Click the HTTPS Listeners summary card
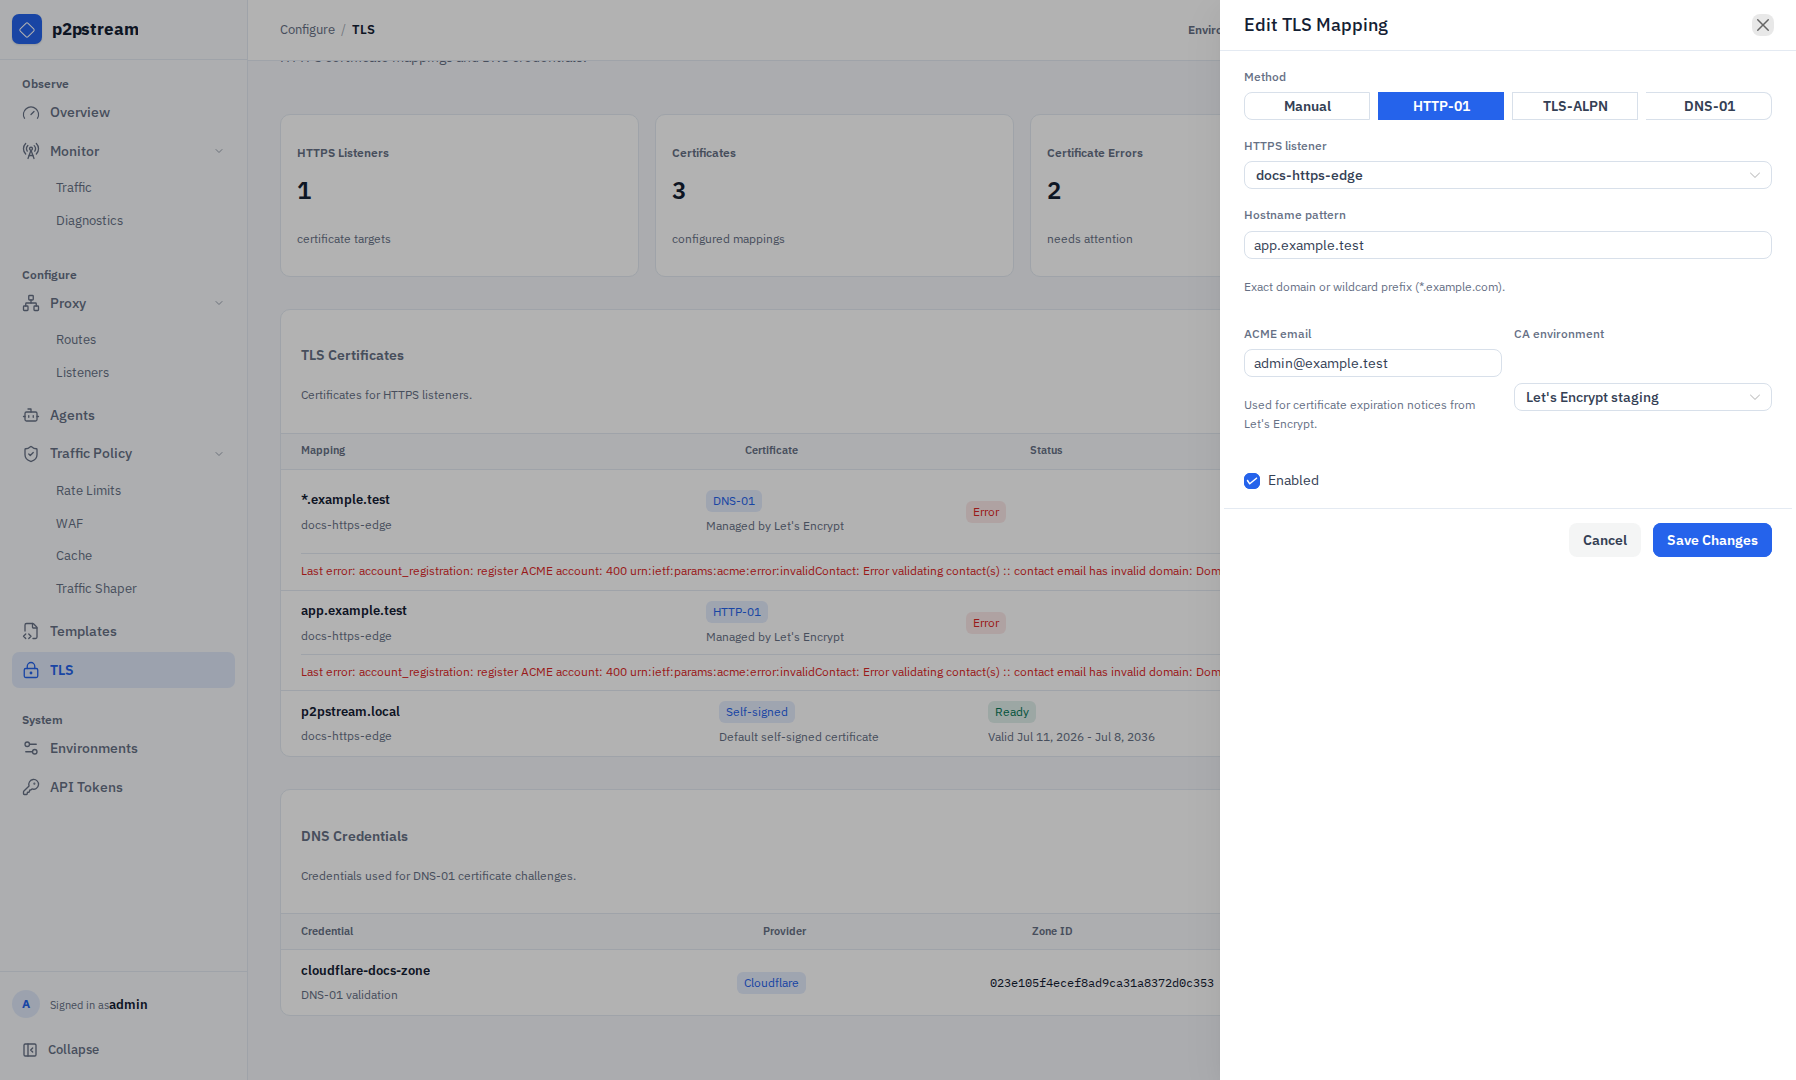The width and height of the screenshot is (1796, 1080). pyautogui.click(x=459, y=195)
